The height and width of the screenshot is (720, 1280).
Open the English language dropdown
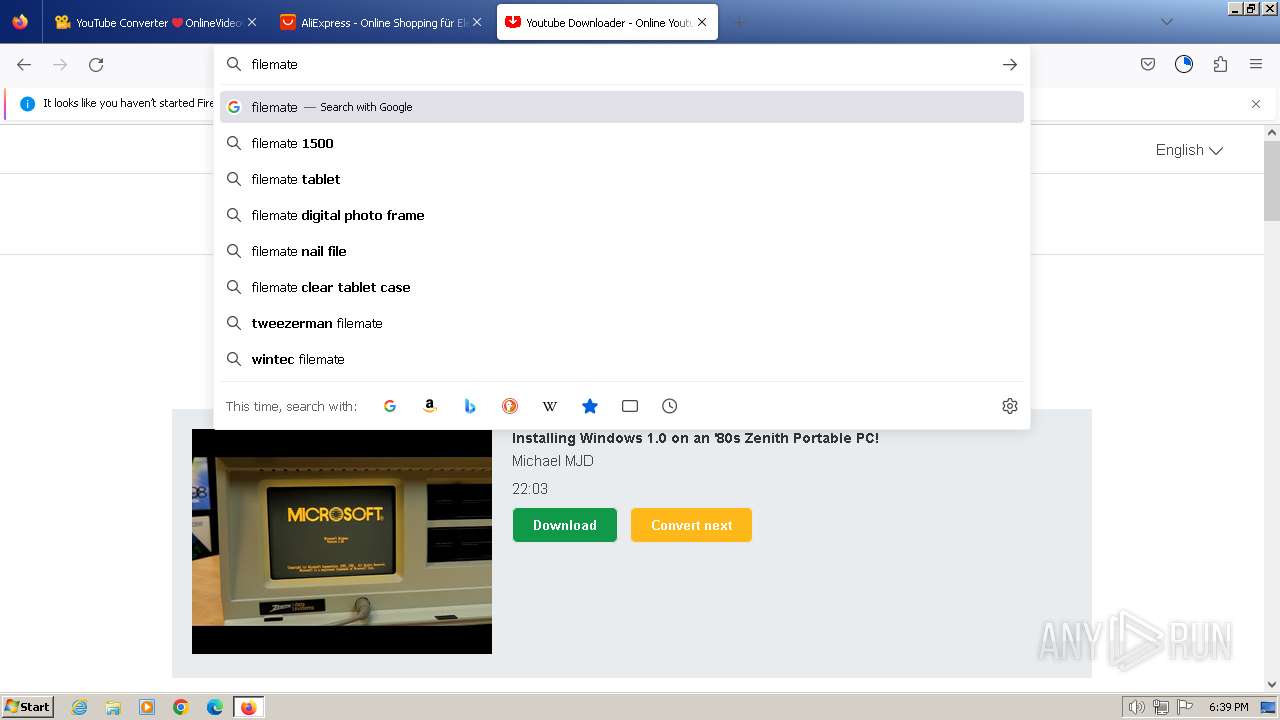tap(1189, 150)
